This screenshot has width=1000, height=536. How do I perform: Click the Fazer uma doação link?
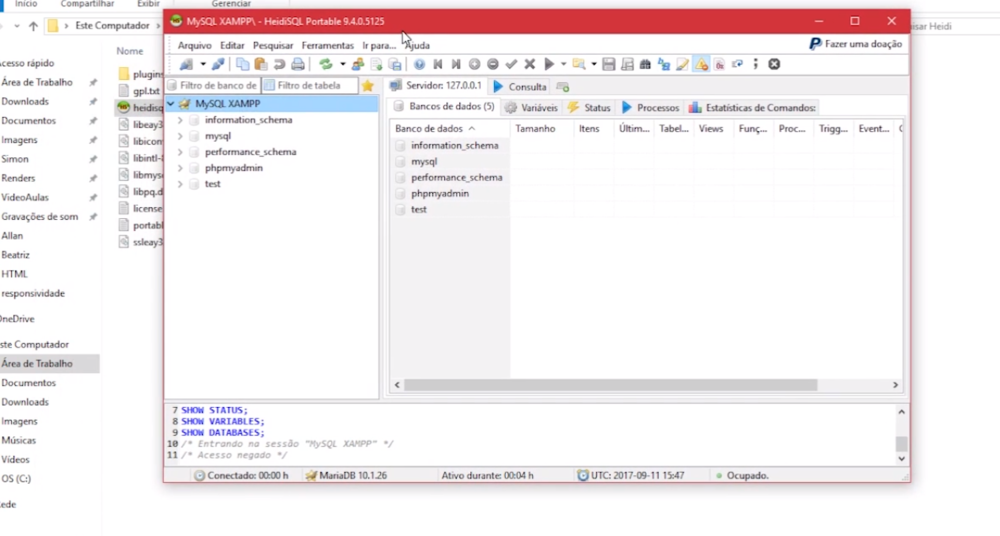[856, 44]
